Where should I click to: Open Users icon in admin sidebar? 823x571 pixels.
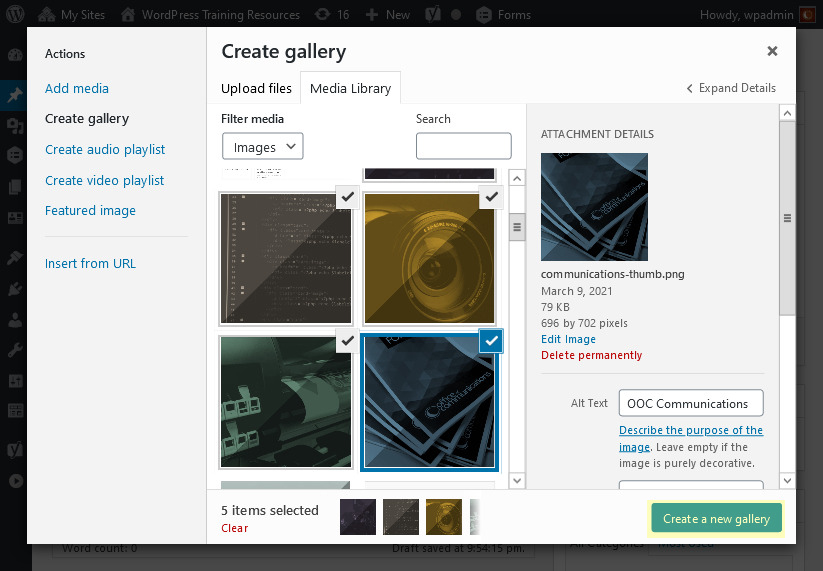pos(15,320)
